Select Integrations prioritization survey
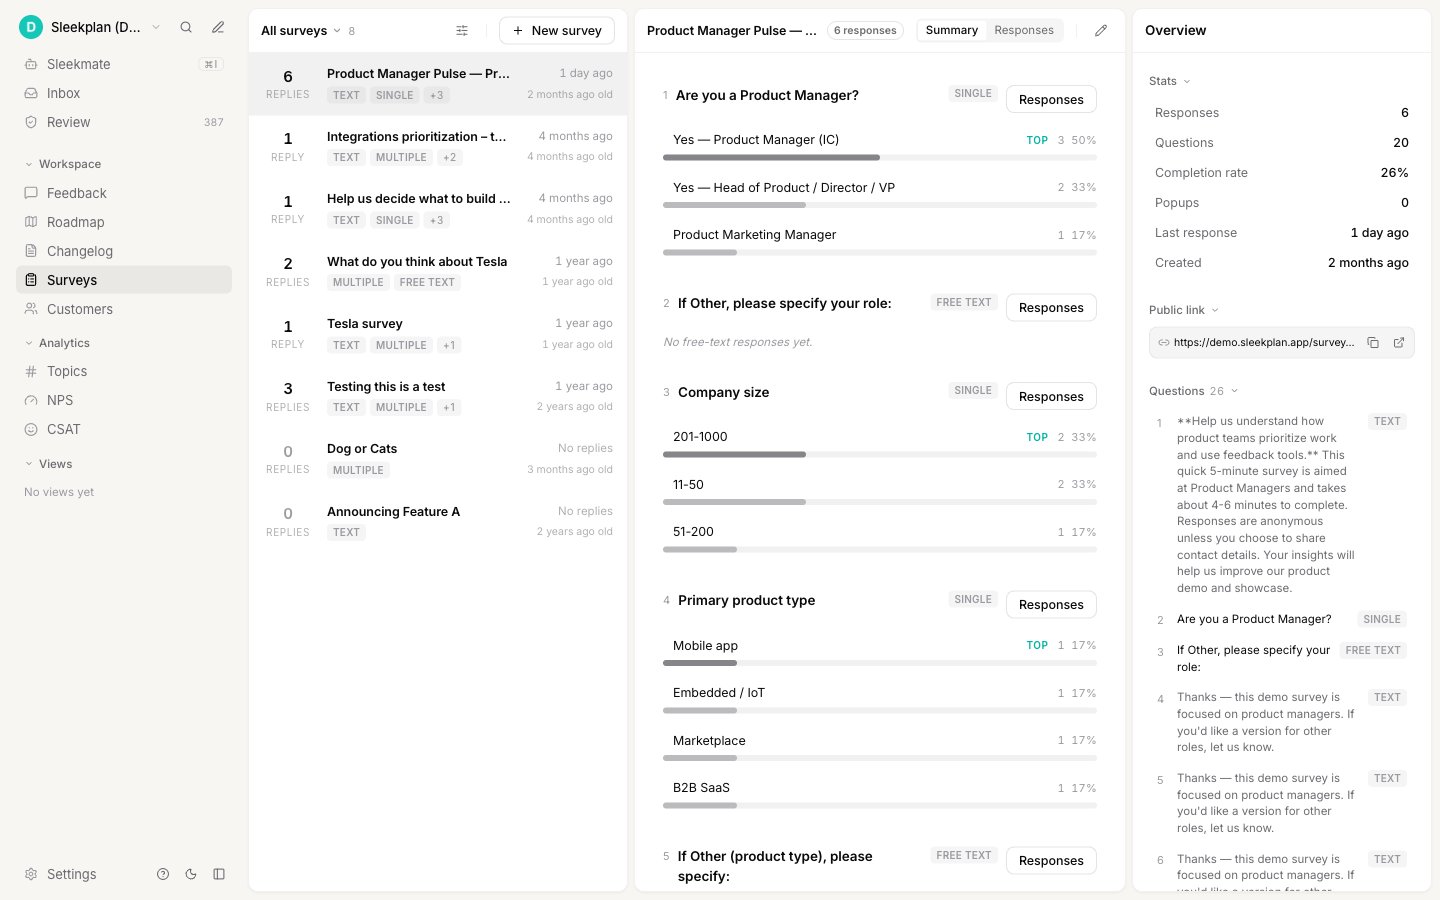Image resolution: width=1440 pixels, height=900 pixels. click(438, 147)
